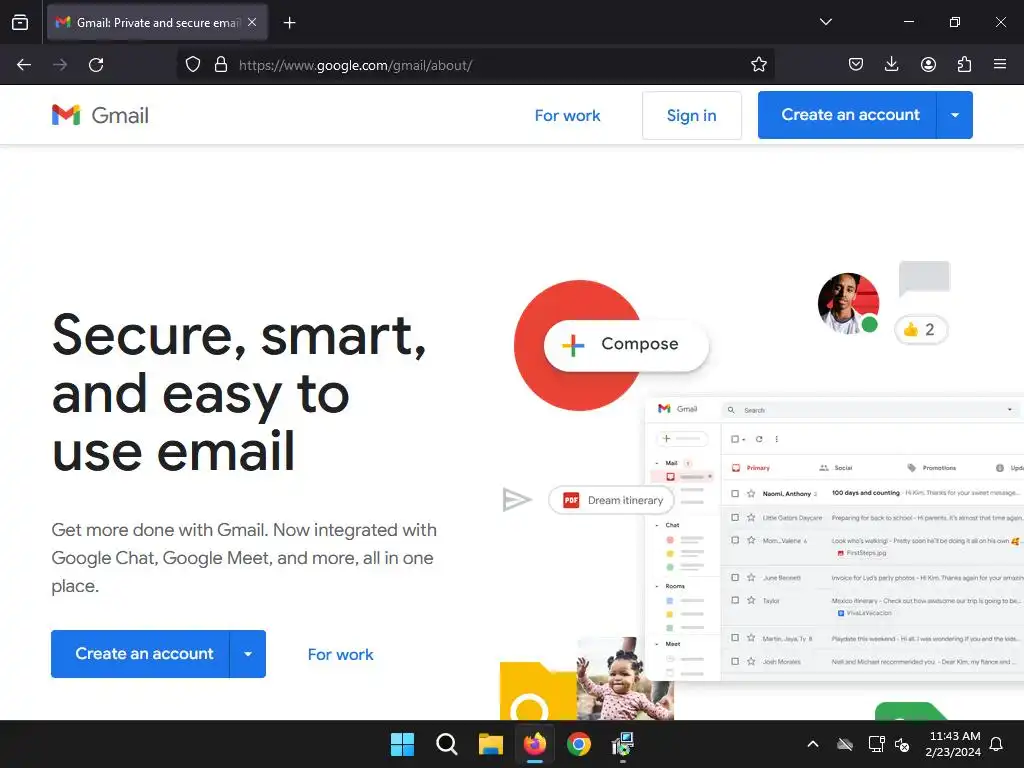
Task: Open the network status tray icon
Action: click(x=876, y=744)
